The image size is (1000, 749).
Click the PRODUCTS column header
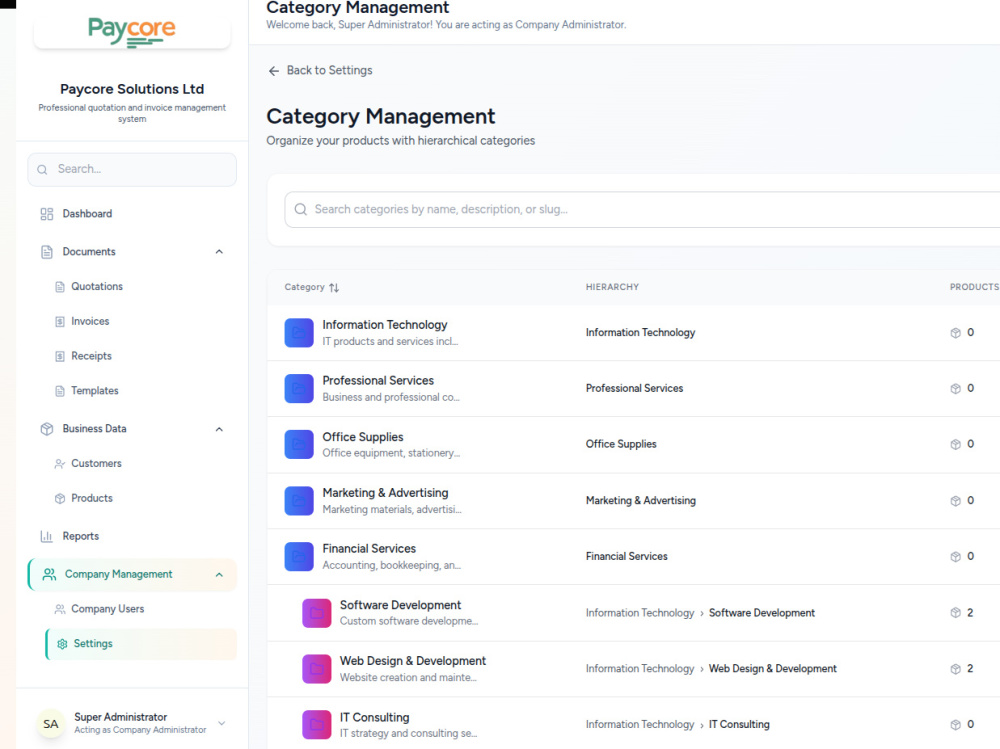[x=974, y=287]
